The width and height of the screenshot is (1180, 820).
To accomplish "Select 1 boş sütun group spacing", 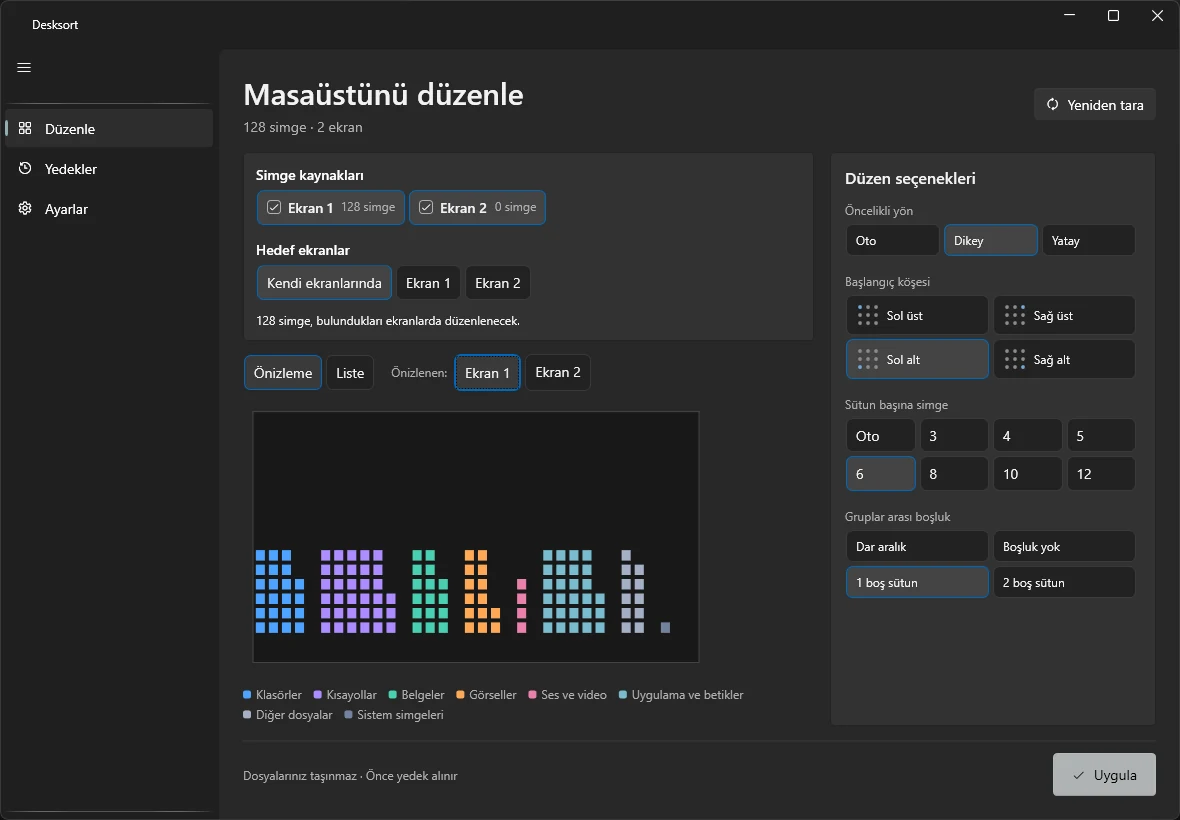I will [917, 582].
